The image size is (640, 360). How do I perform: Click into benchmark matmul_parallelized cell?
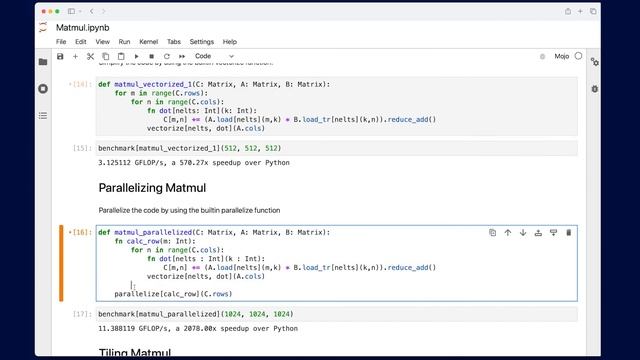point(337,314)
